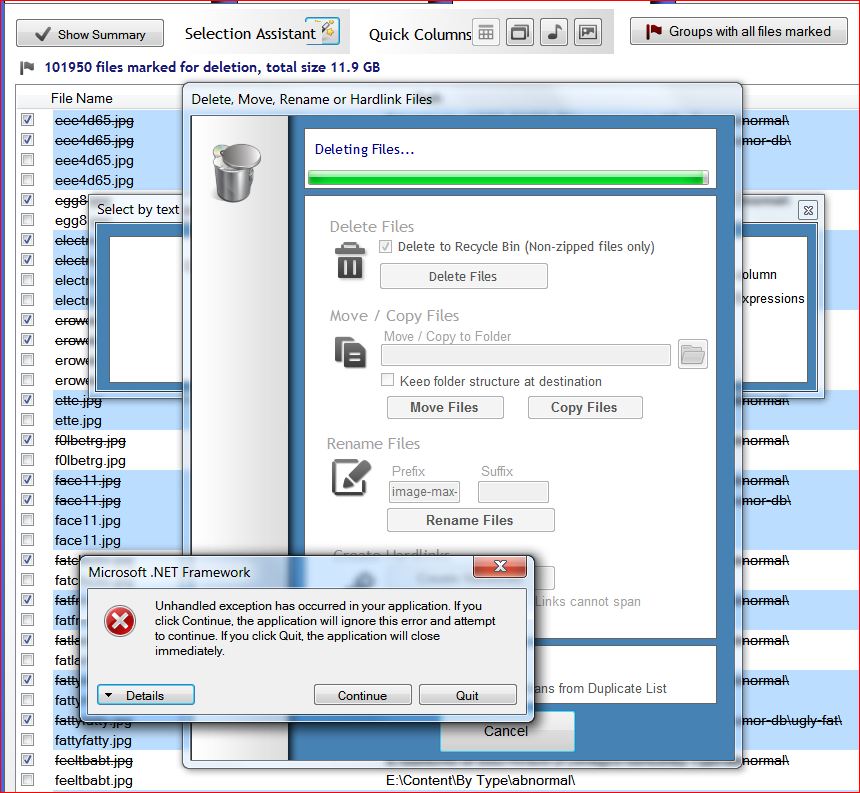
Task: Close the Select by text window
Action: pos(808,210)
